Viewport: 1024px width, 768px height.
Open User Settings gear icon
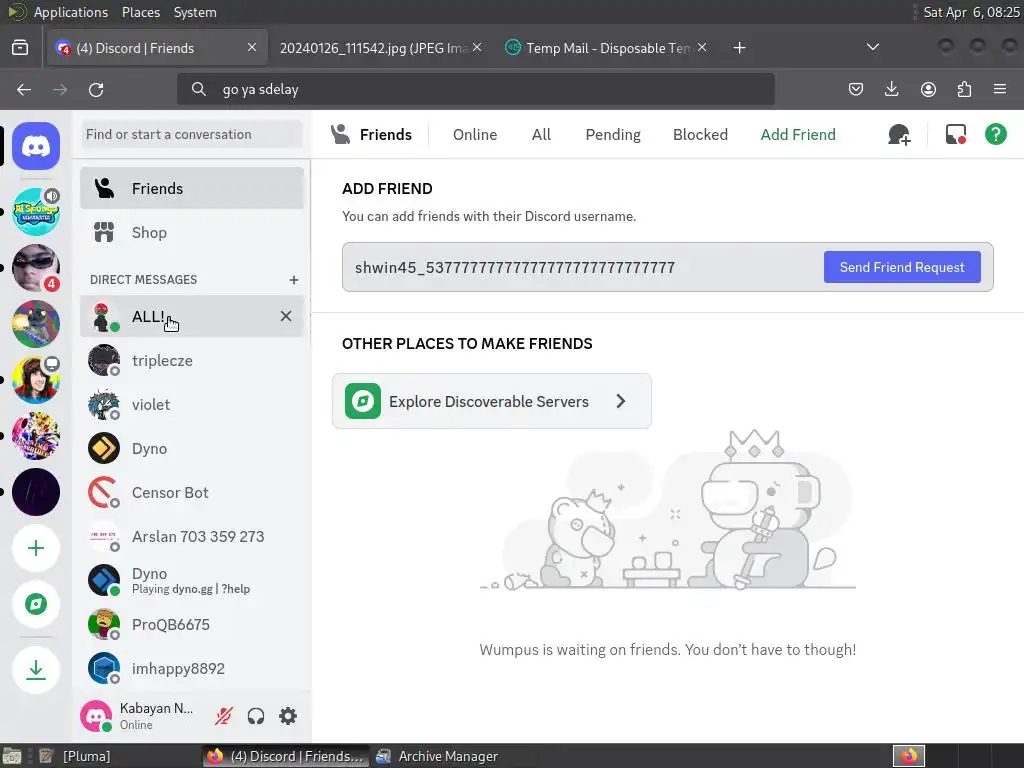(x=288, y=716)
